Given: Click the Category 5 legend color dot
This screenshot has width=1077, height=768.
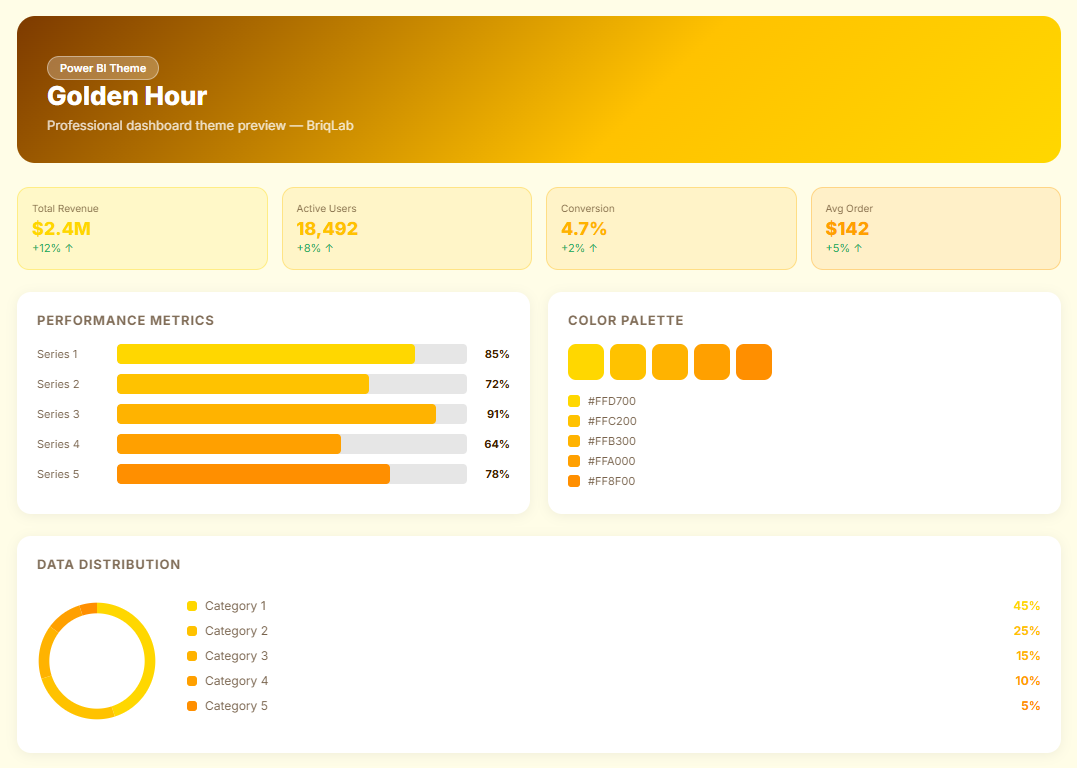Looking at the screenshot, I should pyautogui.click(x=192, y=706).
